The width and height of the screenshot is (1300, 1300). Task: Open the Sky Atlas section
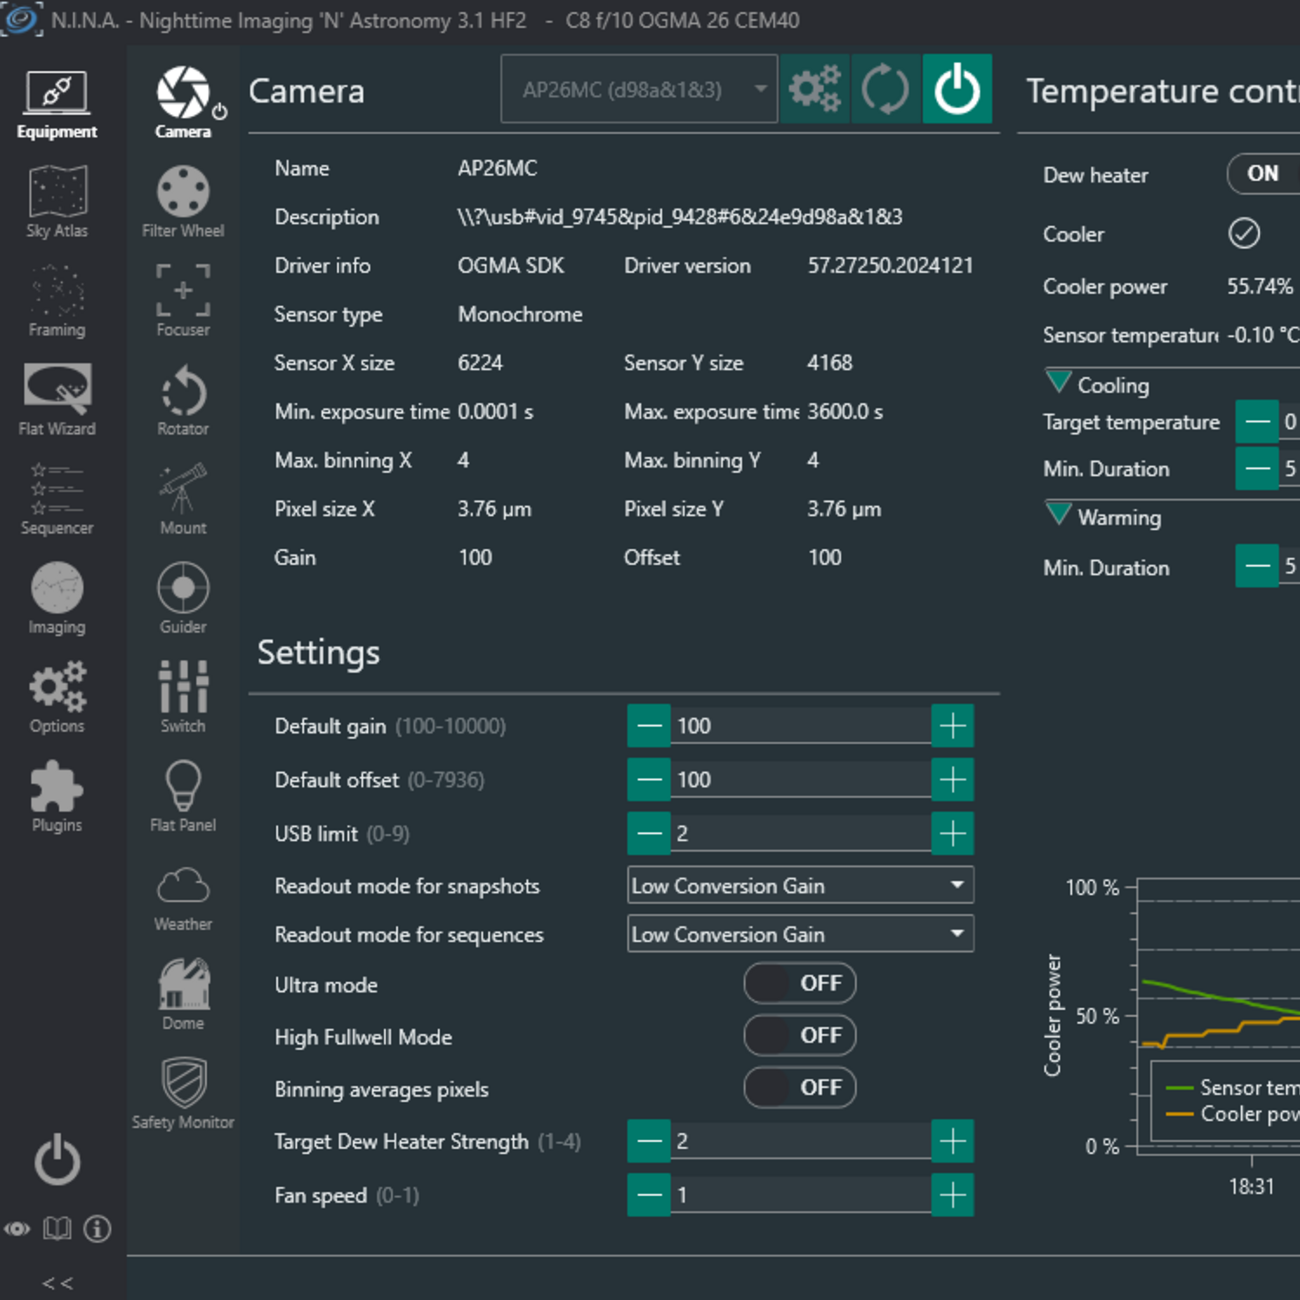57,203
